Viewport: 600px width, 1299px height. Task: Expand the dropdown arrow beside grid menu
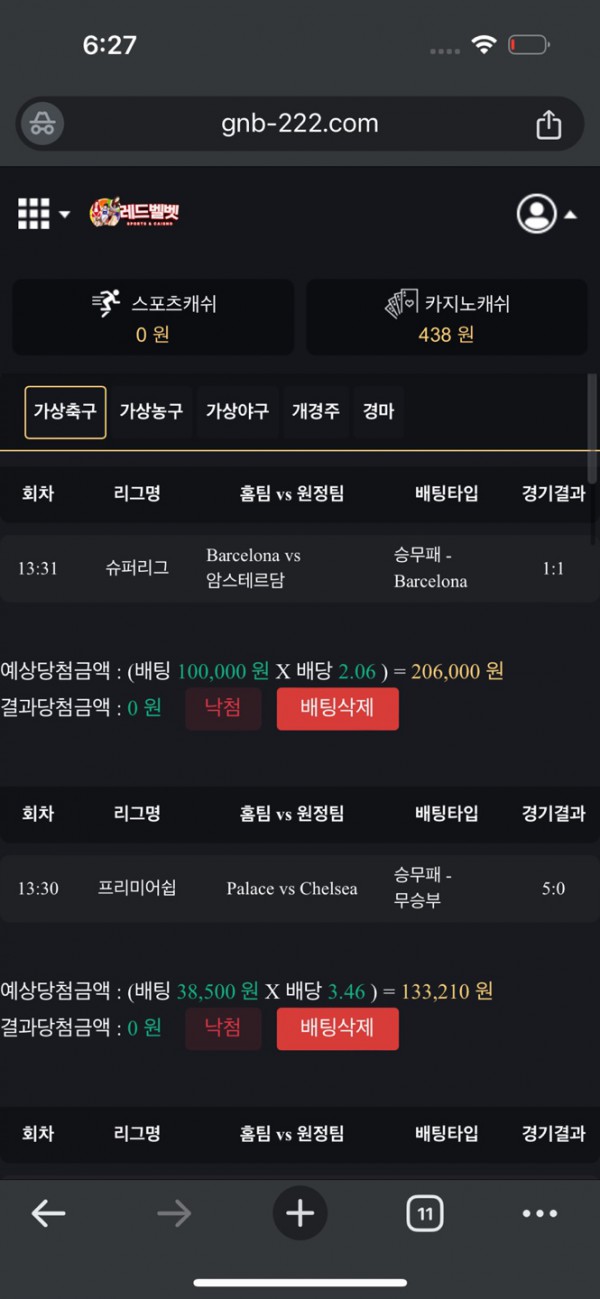[x=65, y=214]
